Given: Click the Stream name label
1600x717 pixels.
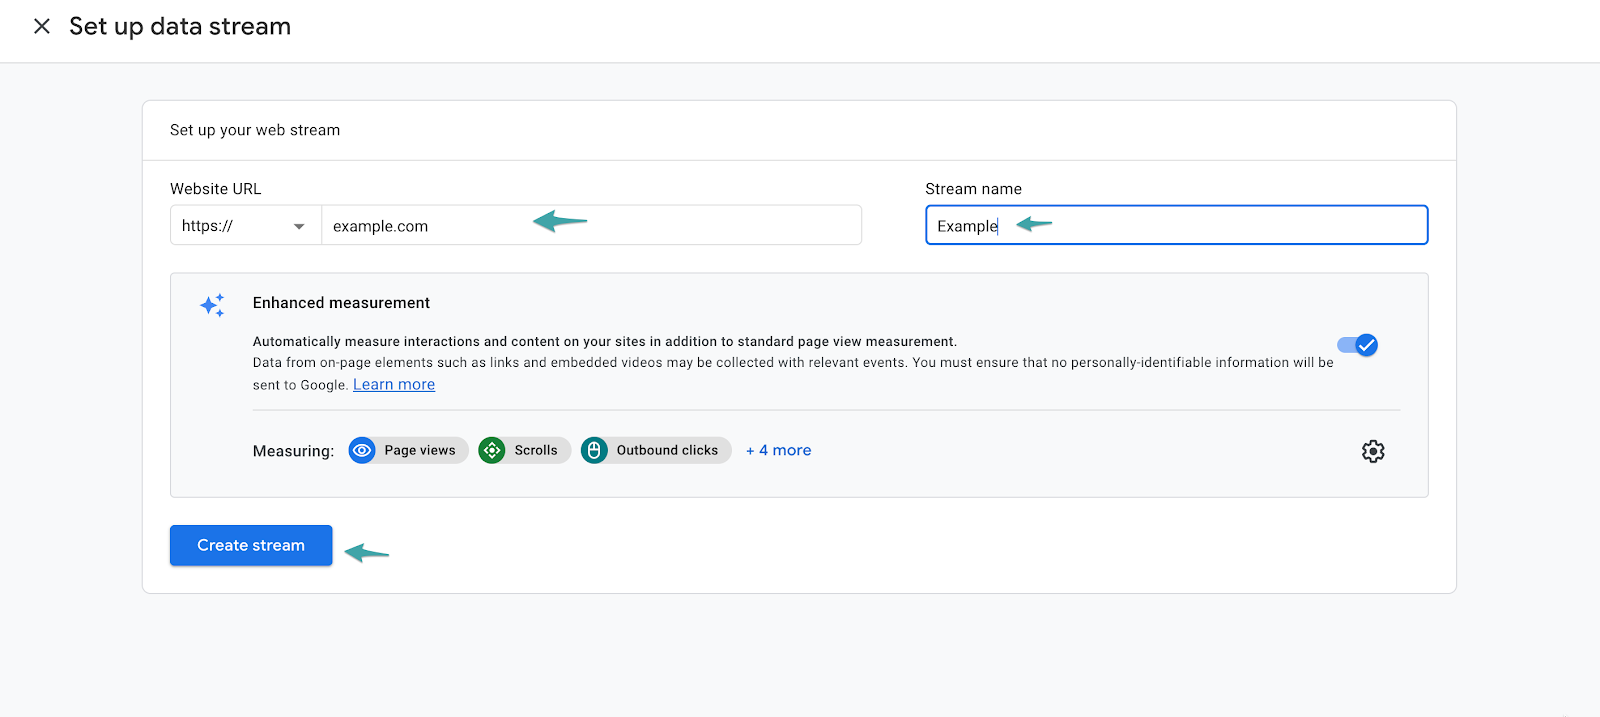Looking at the screenshot, I should [973, 189].
